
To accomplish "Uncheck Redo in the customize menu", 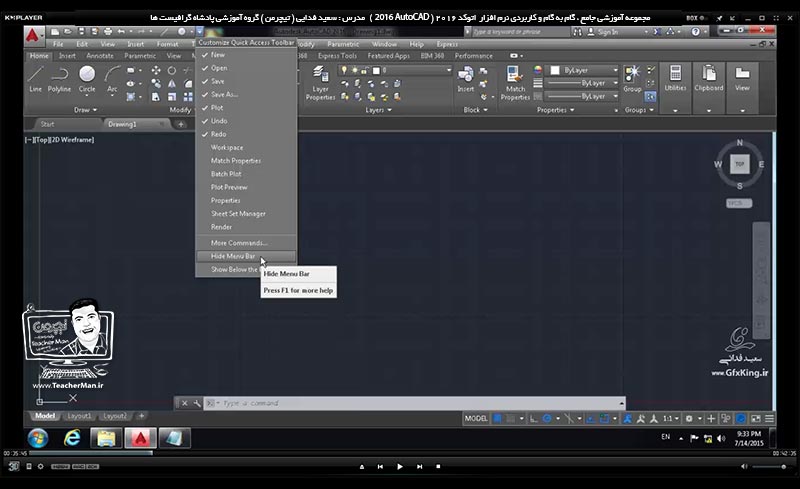I will 246,134.
